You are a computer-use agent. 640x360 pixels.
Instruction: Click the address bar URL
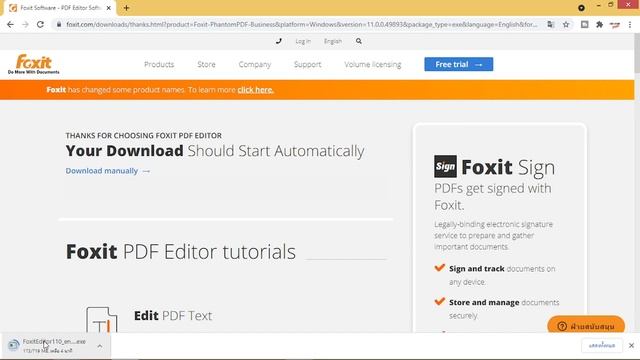pos(302,24)
